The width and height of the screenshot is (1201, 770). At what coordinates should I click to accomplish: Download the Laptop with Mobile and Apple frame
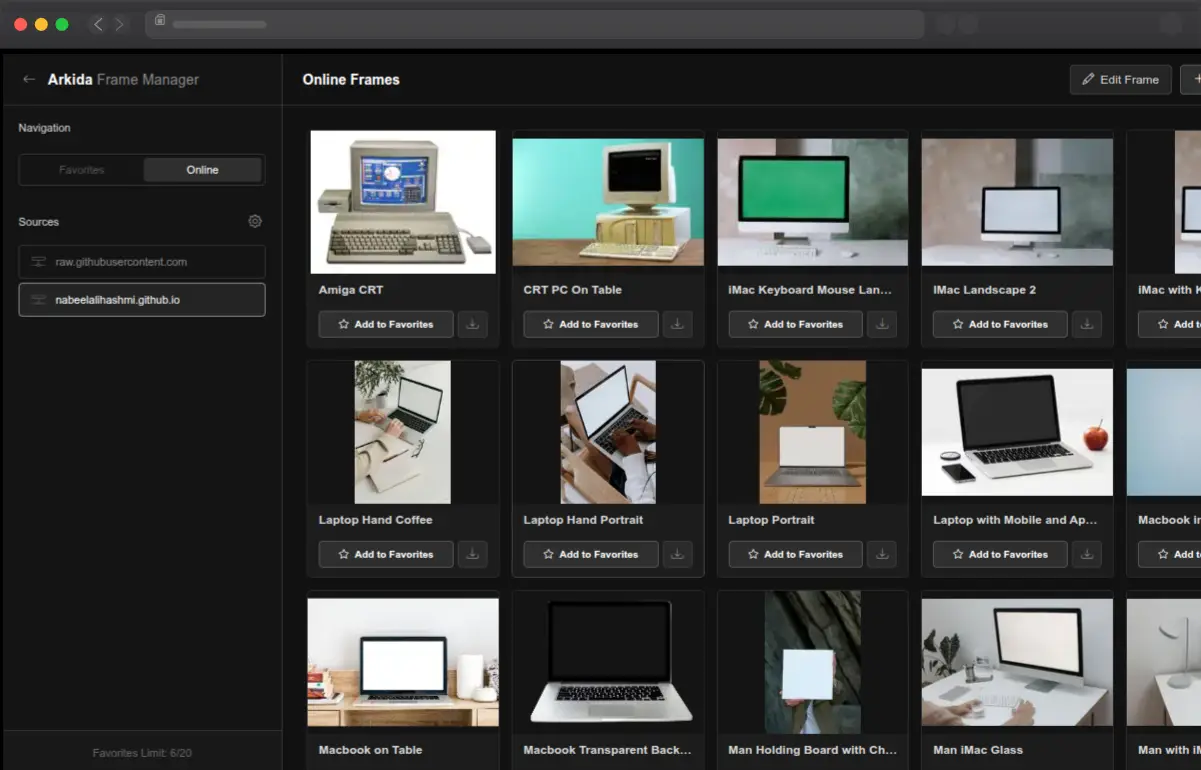coord(1087,554)
